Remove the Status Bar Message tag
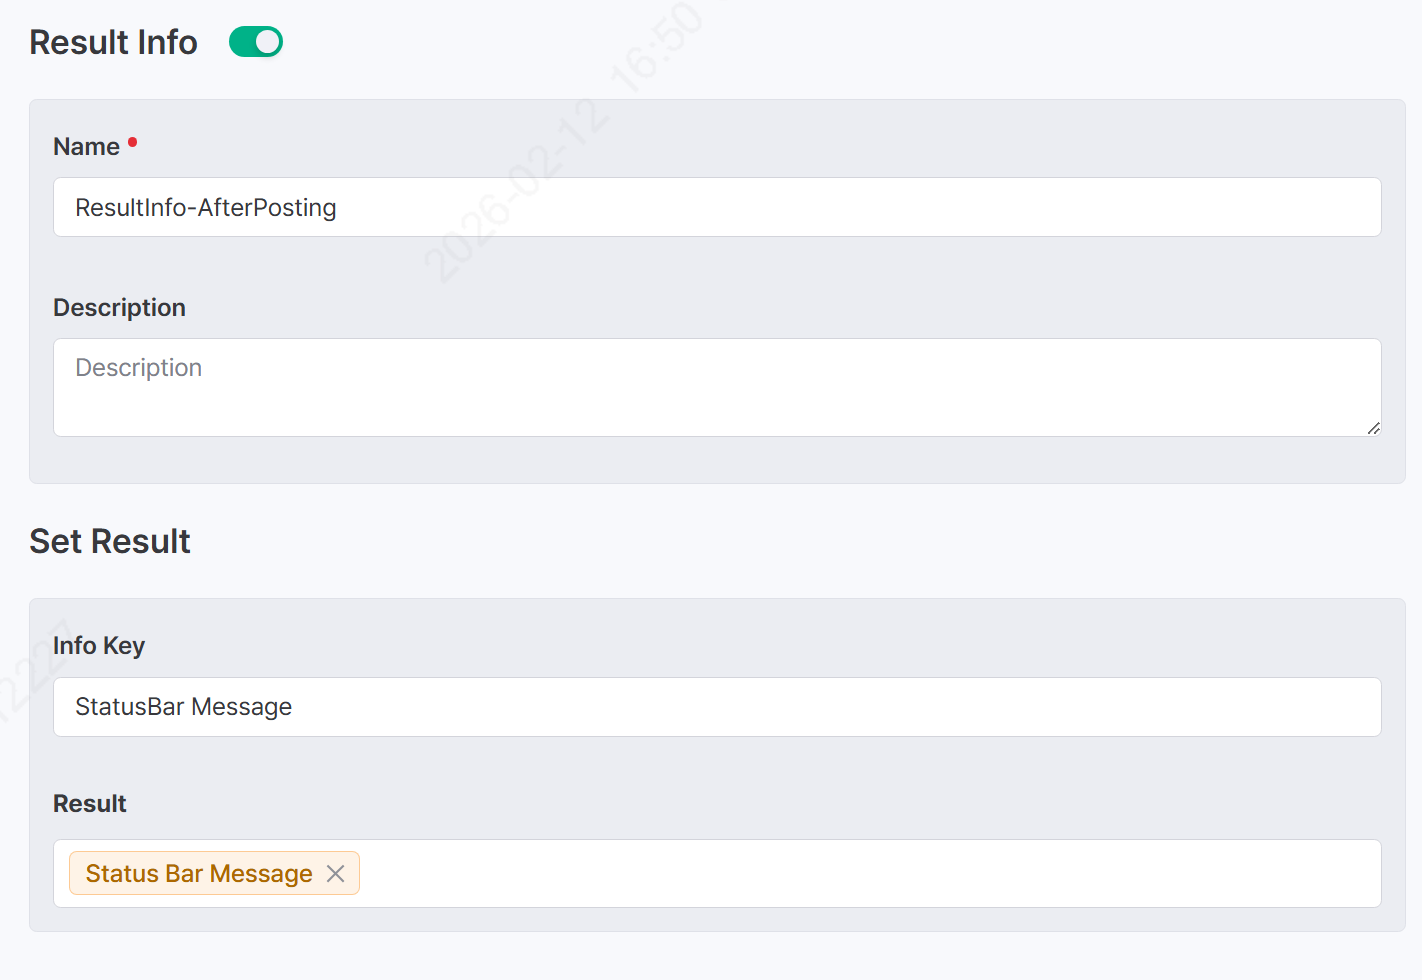Image resolution: width=1422 pixels, height=980 pixels. [x=336, y=874]
